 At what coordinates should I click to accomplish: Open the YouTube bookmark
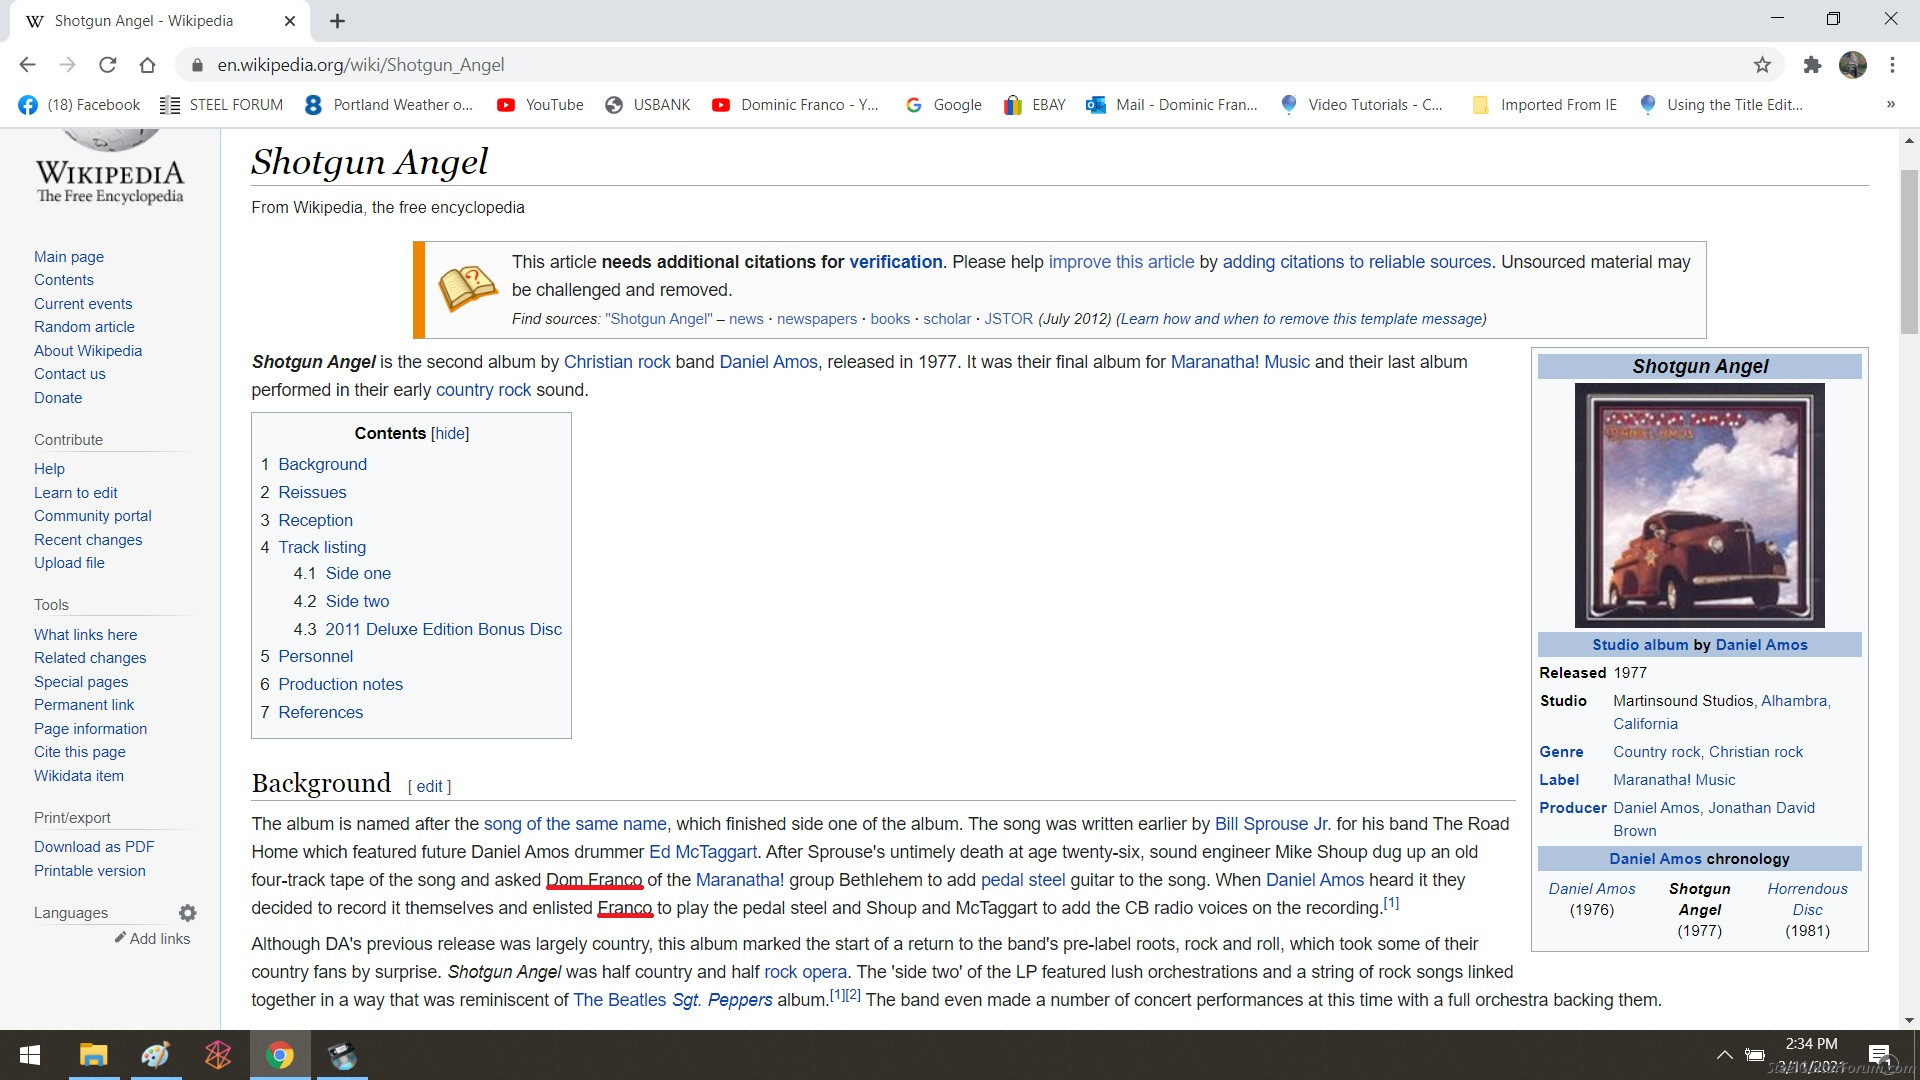pos(540,105)
